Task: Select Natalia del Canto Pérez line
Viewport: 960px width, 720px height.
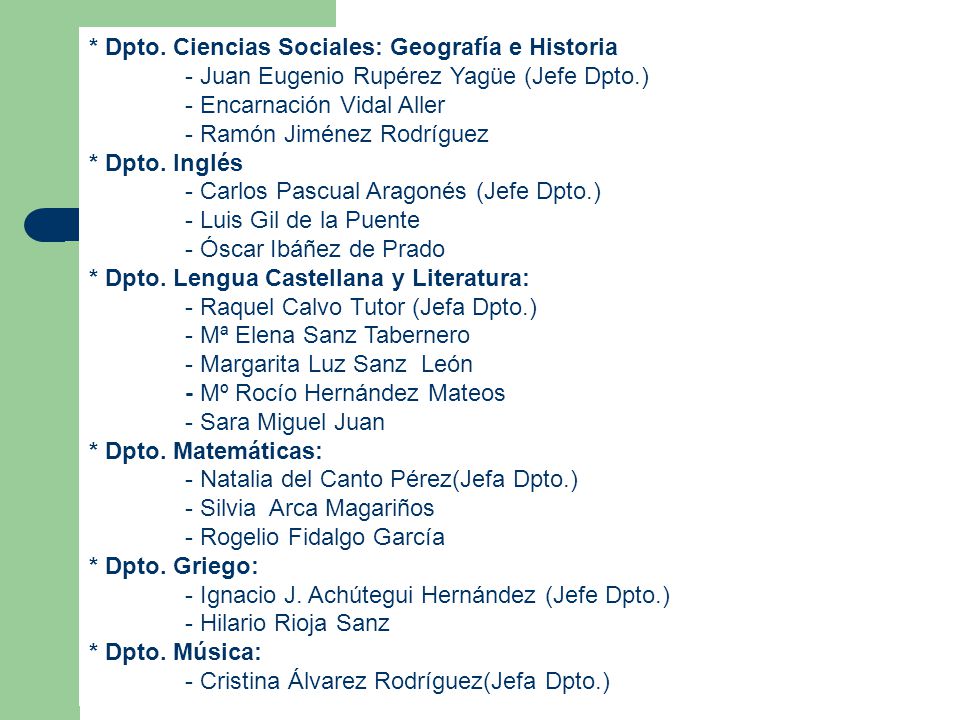Action: tap(381, 479)
